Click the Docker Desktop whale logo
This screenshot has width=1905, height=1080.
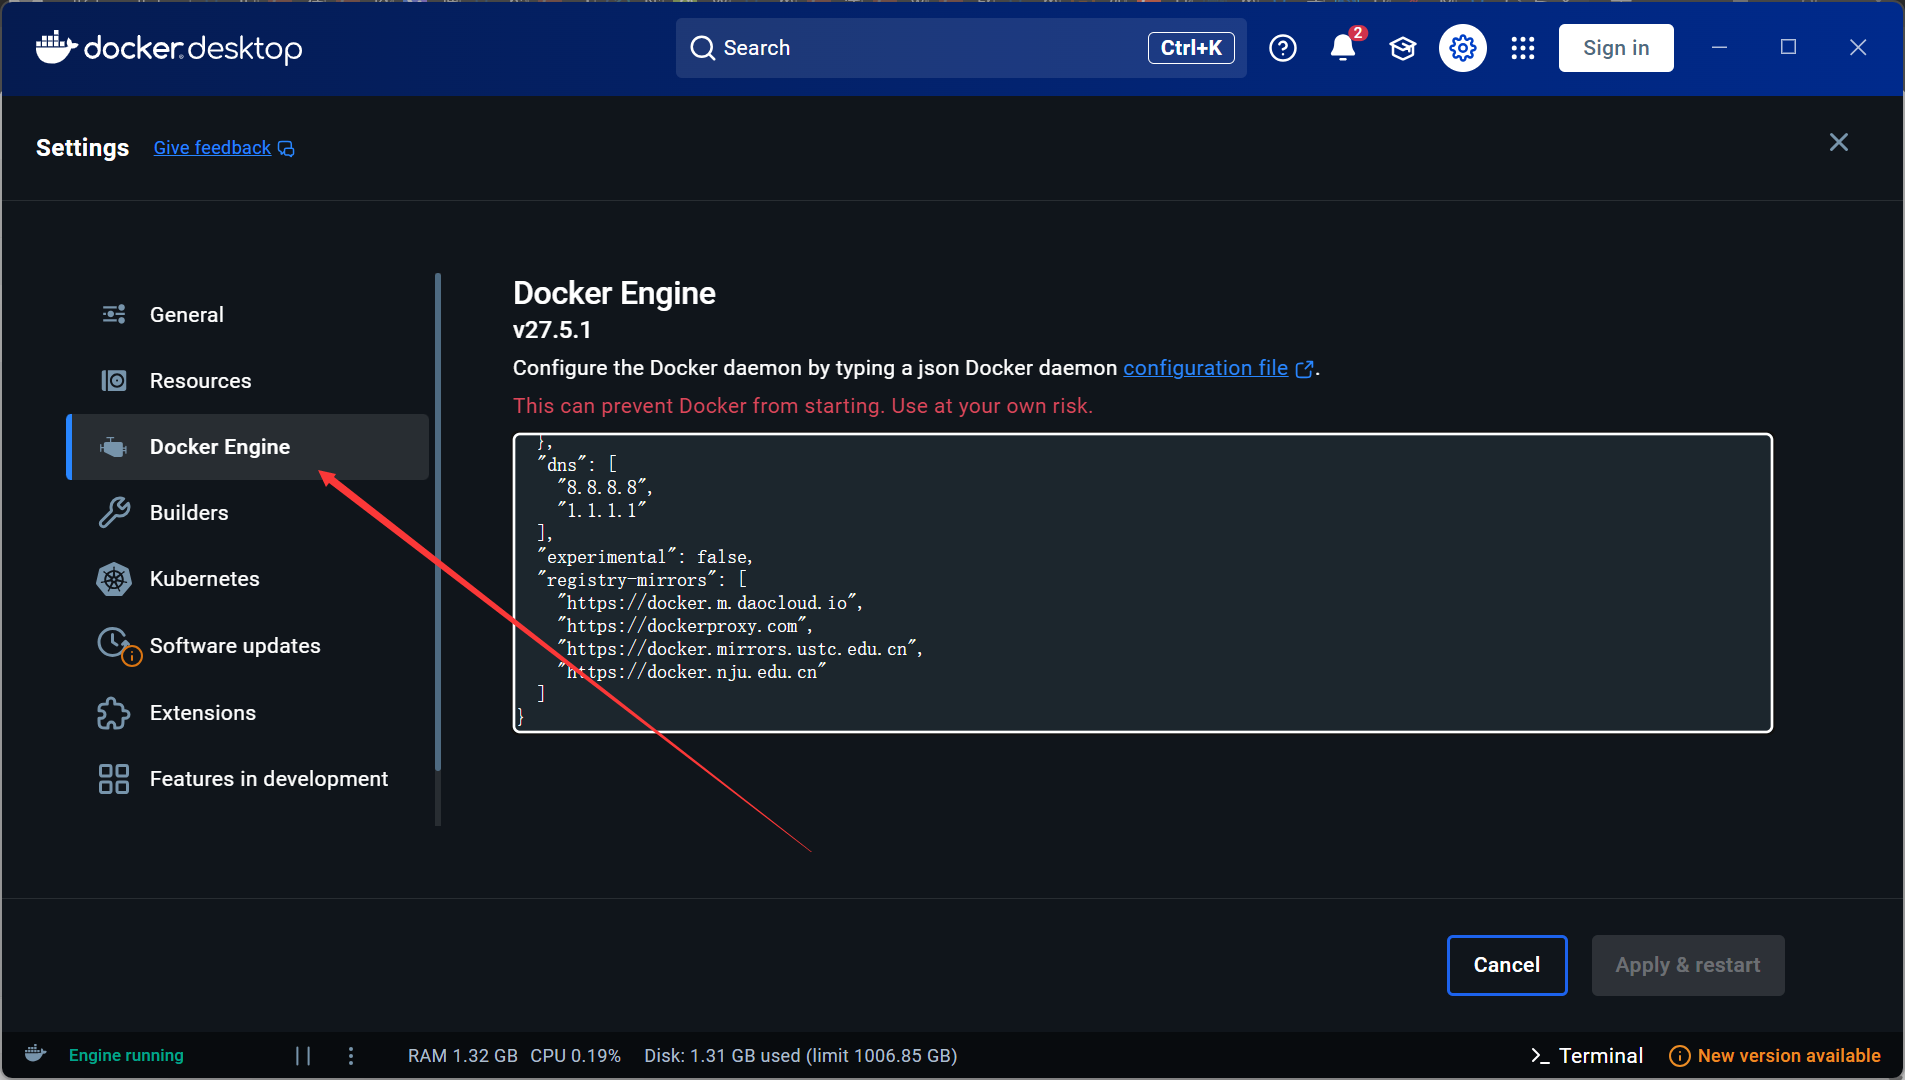click(56, 47)
